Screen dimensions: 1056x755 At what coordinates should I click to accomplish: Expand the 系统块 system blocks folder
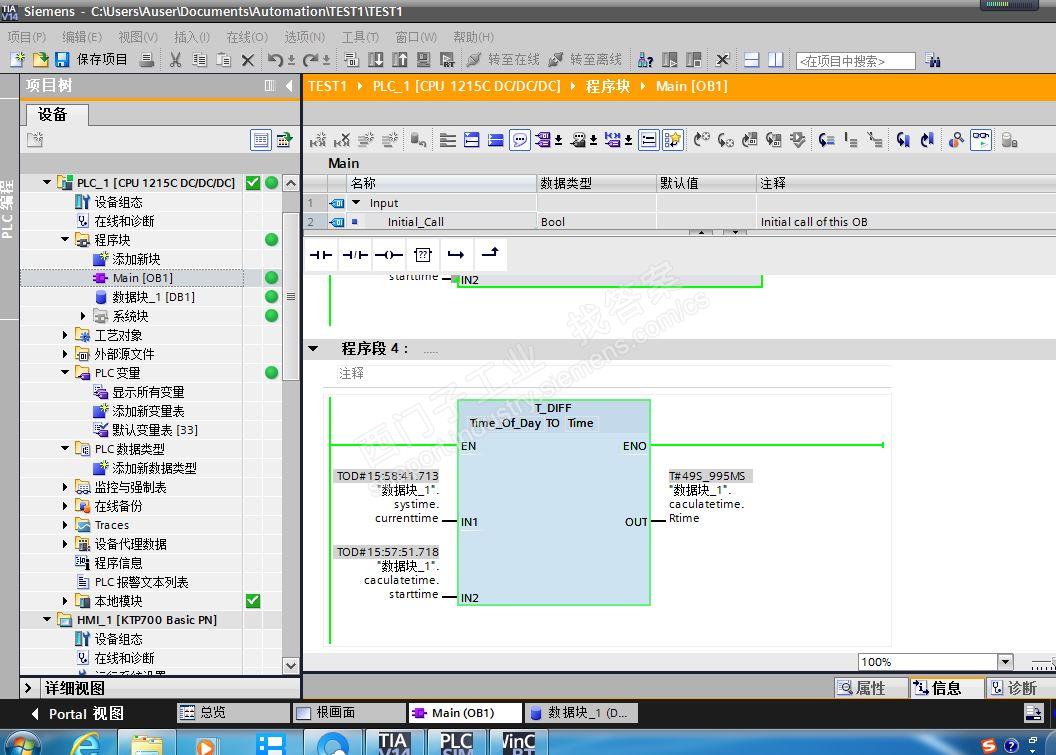(83, 316)
